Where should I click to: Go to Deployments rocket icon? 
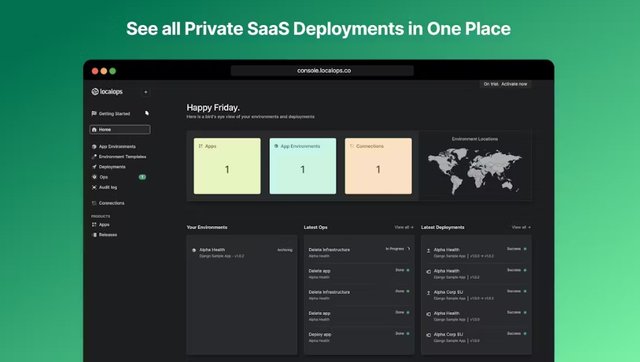tap(94, 167)
